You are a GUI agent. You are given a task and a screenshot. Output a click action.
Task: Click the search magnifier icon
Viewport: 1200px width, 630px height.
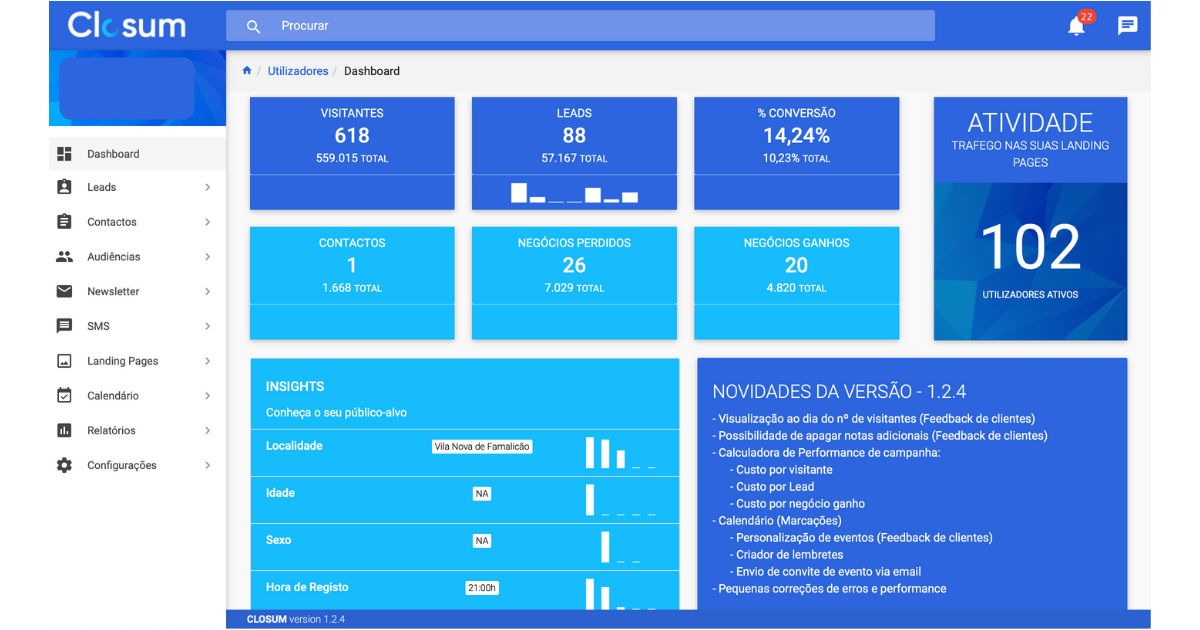pyautogui.click(x=253, y=26)
